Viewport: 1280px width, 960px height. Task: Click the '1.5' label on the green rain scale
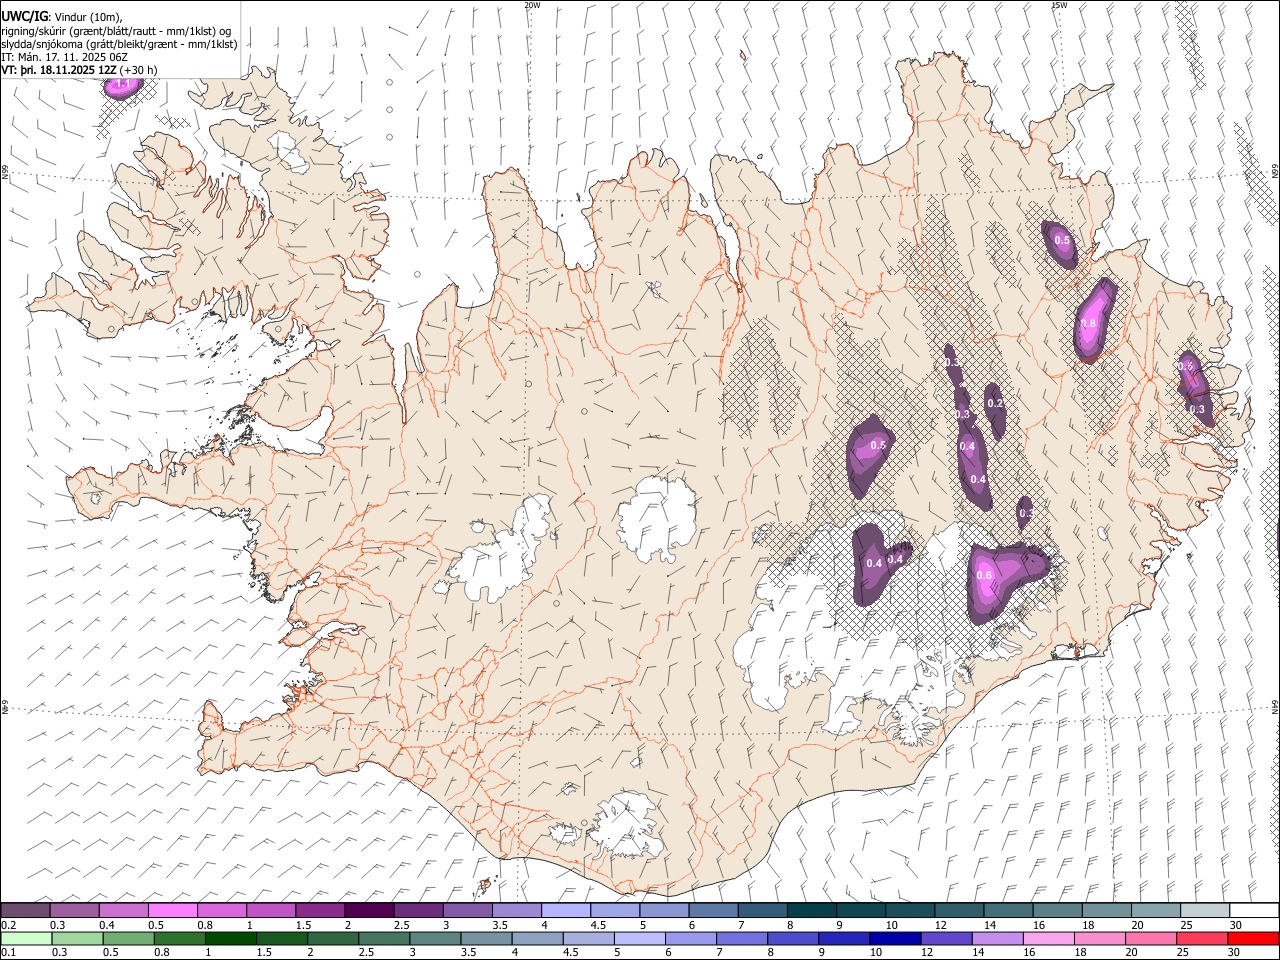click(264, 953)
